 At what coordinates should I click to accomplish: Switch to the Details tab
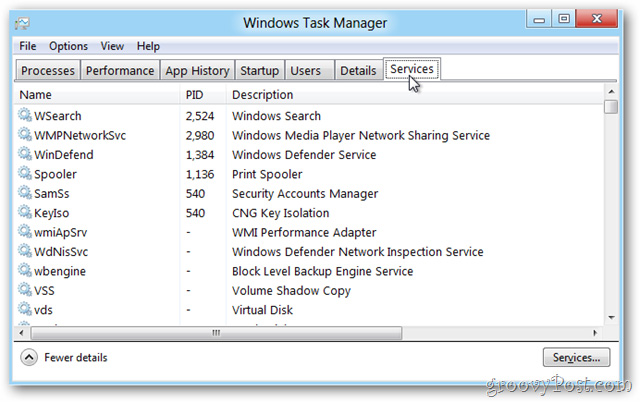(358, 70)
